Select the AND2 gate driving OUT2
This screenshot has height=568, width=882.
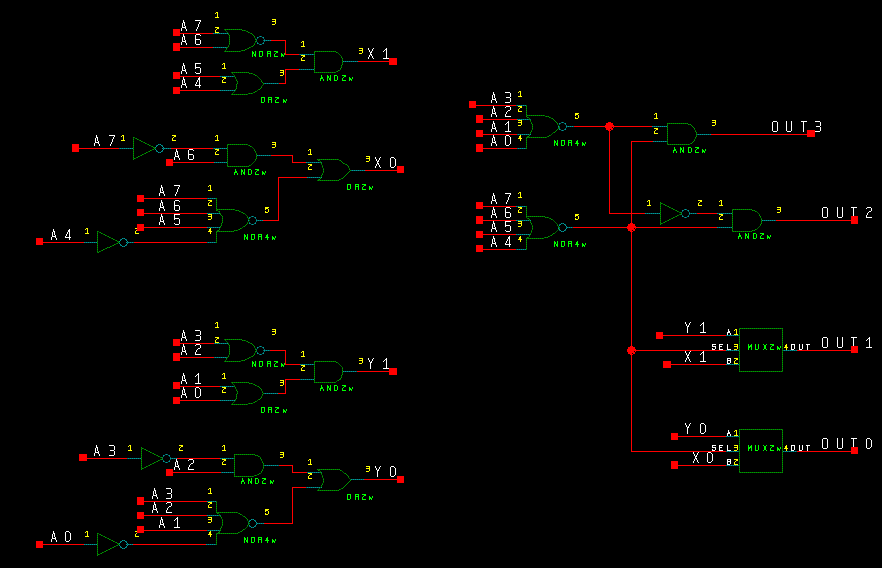tap(747, 220)
